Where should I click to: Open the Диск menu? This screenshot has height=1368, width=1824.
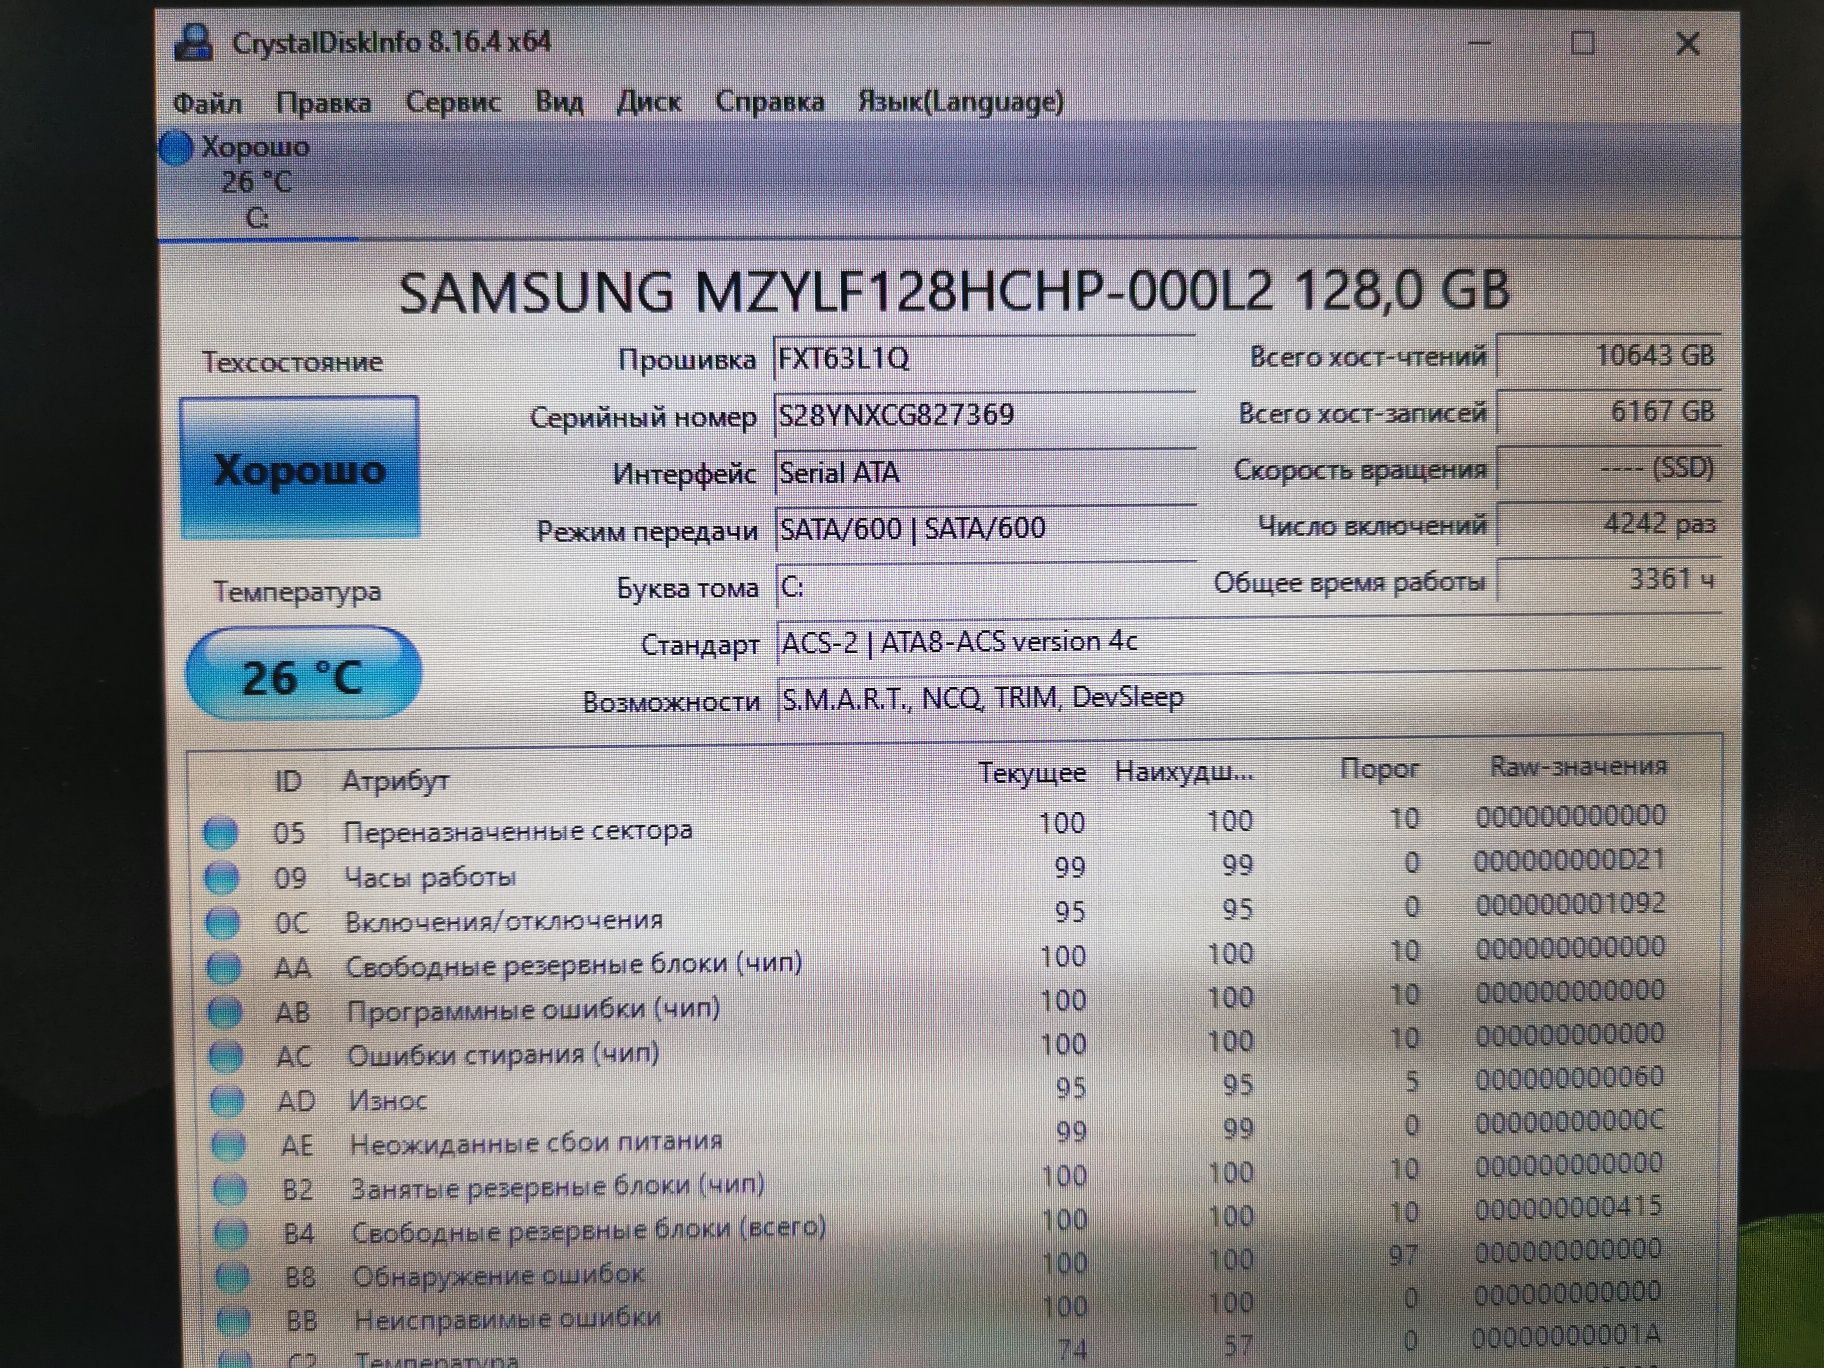649,102
